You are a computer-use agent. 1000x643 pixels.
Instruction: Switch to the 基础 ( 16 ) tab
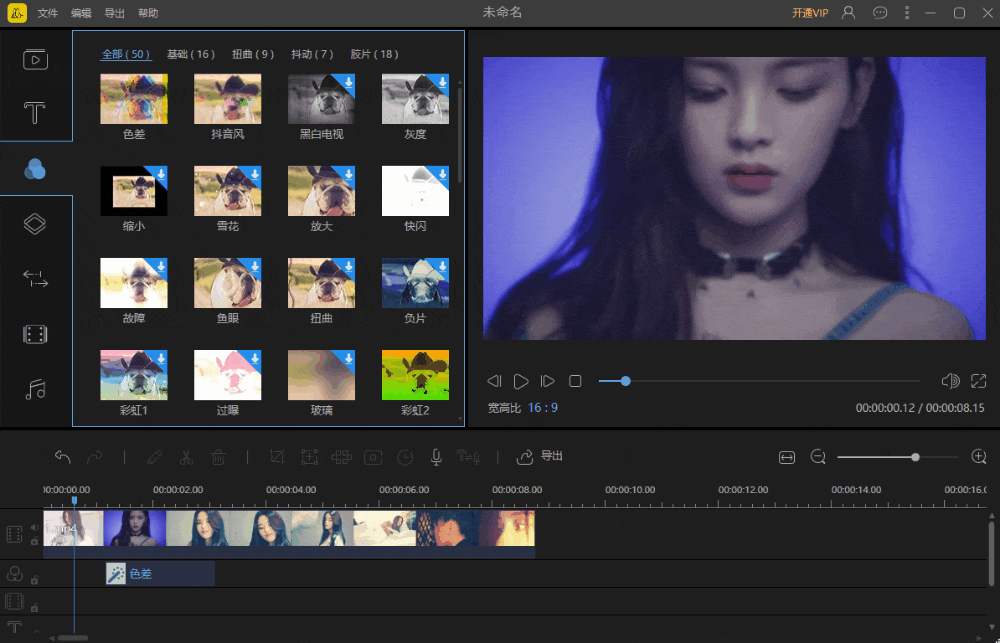[x=191, y=54]
